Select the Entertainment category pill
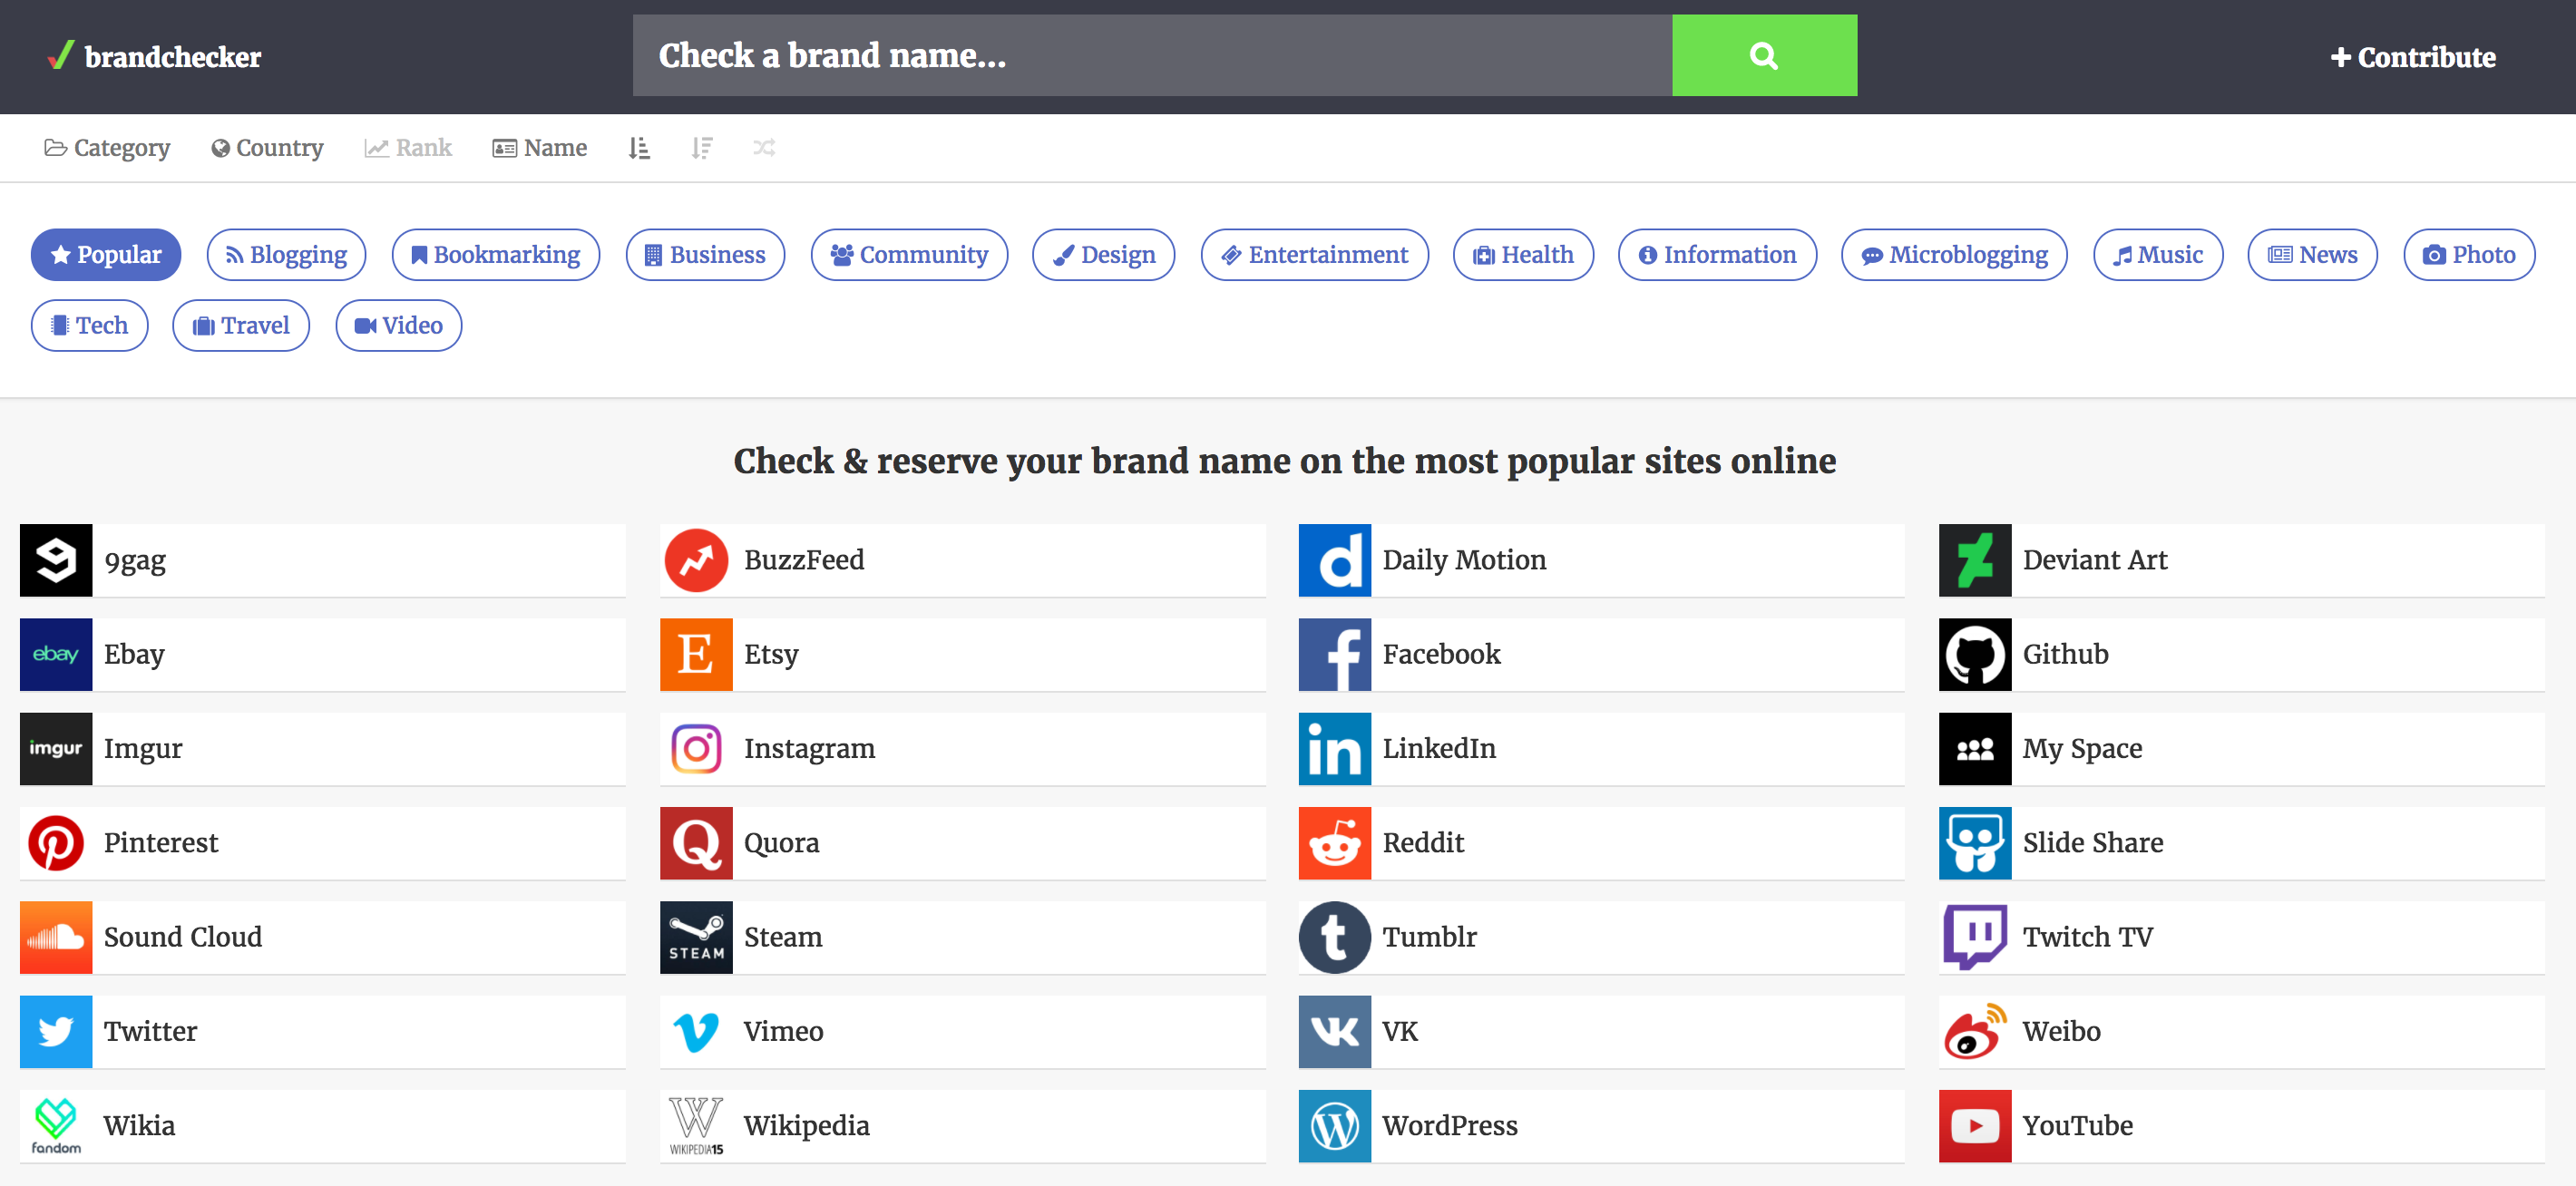 (x=1314, y=255)
